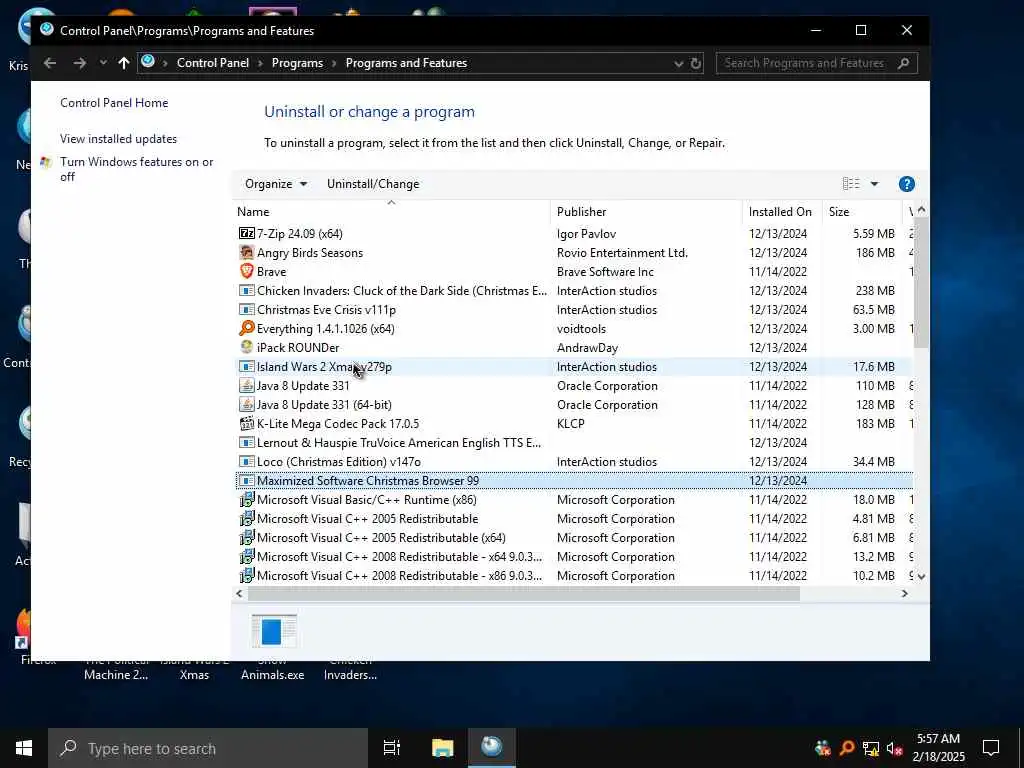Open the Organize dropdown menu
This screenshot has height=768, width=1024.
click(276, 184)
